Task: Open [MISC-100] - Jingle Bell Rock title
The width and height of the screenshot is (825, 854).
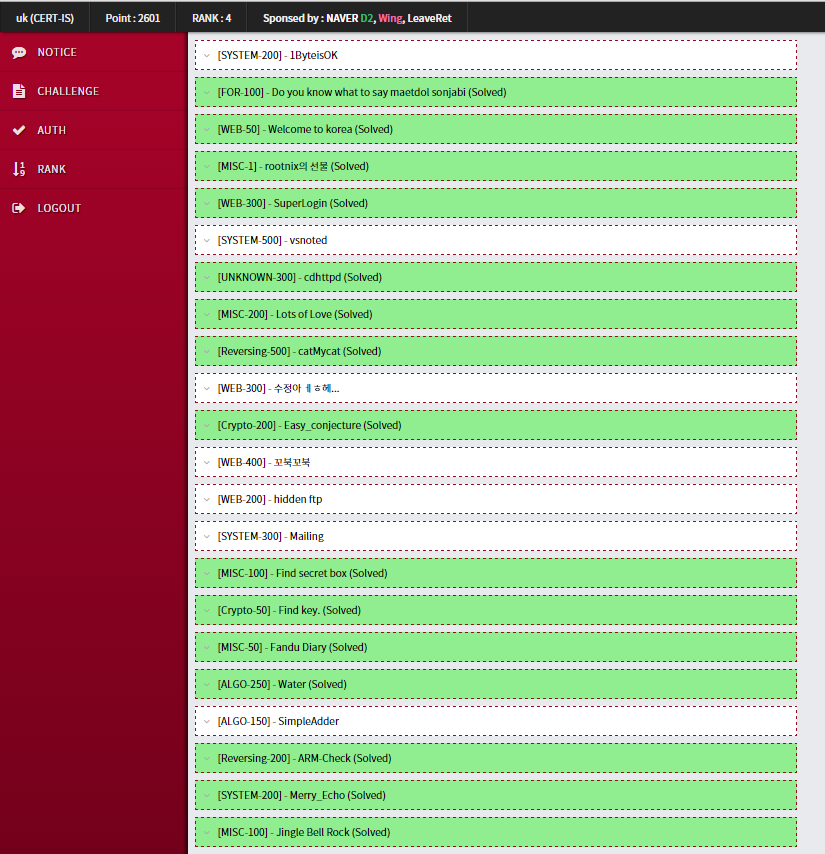Action: click(304, 833)
